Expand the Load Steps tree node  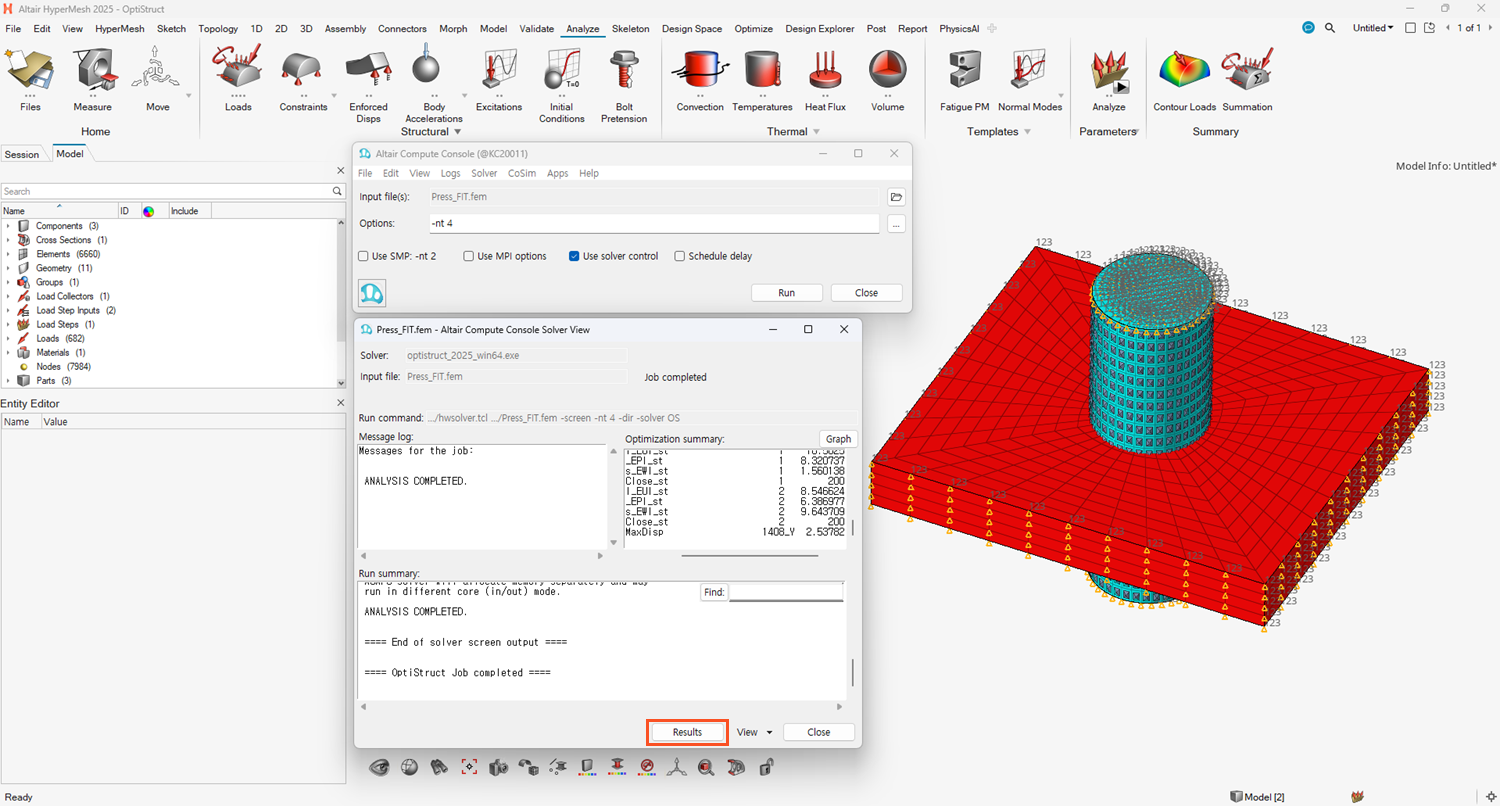coord(8,324)
